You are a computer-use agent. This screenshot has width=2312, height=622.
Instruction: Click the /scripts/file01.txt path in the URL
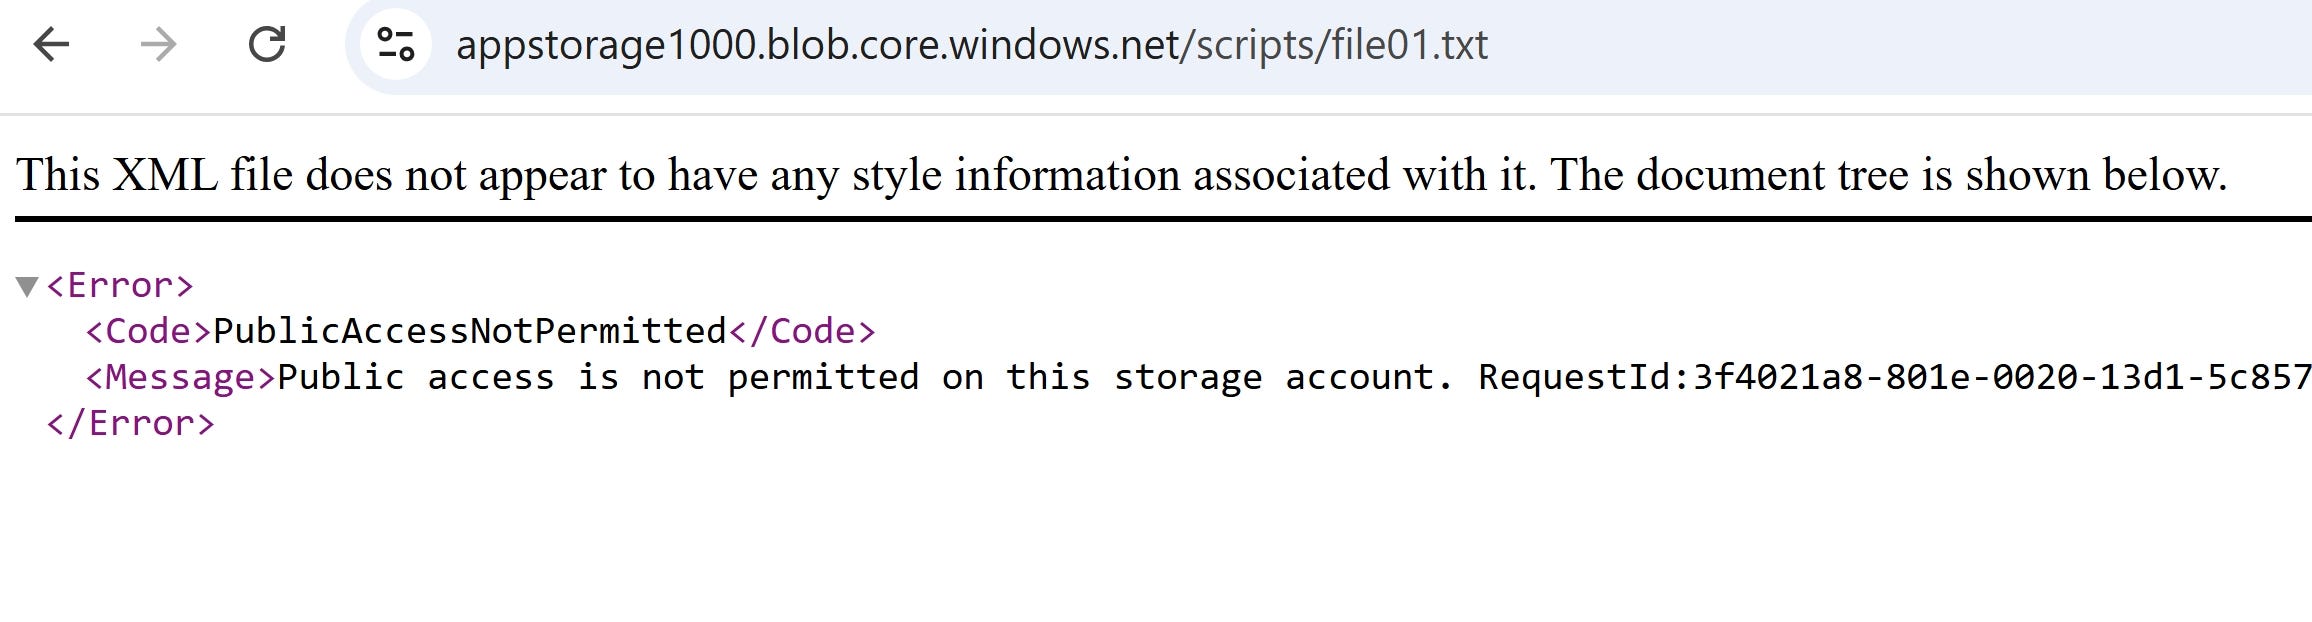click(1334, 45)
